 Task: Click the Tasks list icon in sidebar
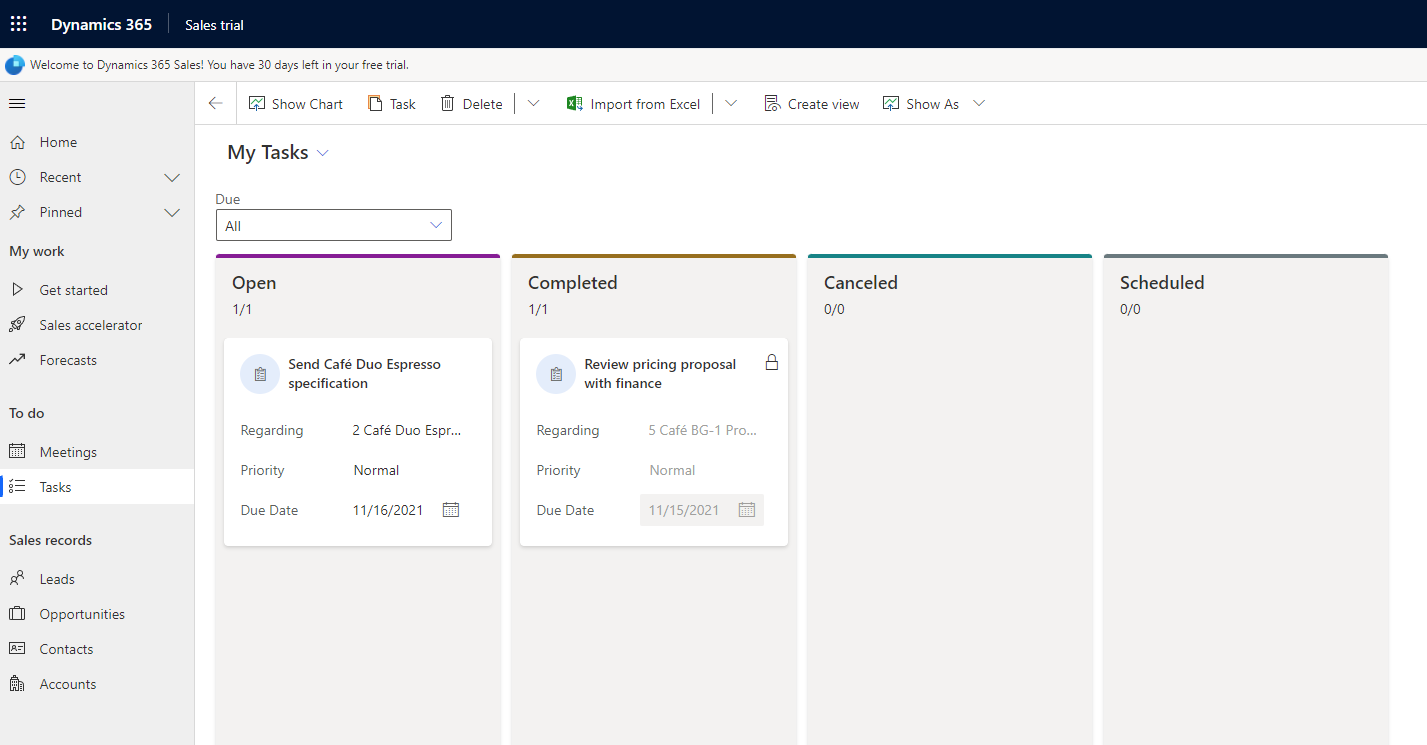[x=17, y=487]
